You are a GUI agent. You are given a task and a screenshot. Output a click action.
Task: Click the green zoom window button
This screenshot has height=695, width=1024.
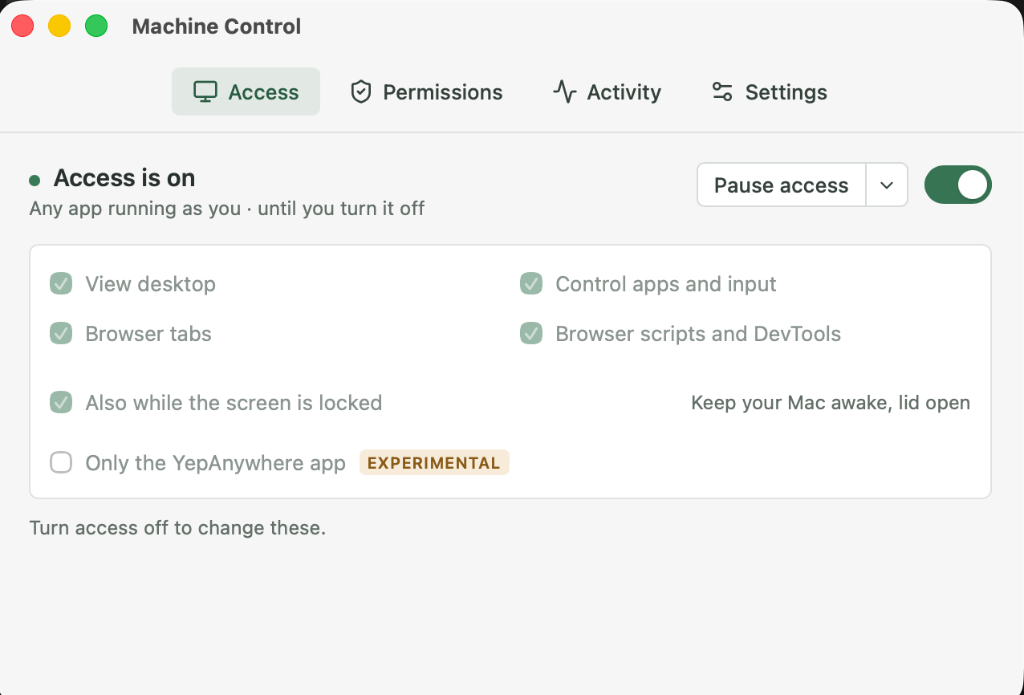coord(97,26)
